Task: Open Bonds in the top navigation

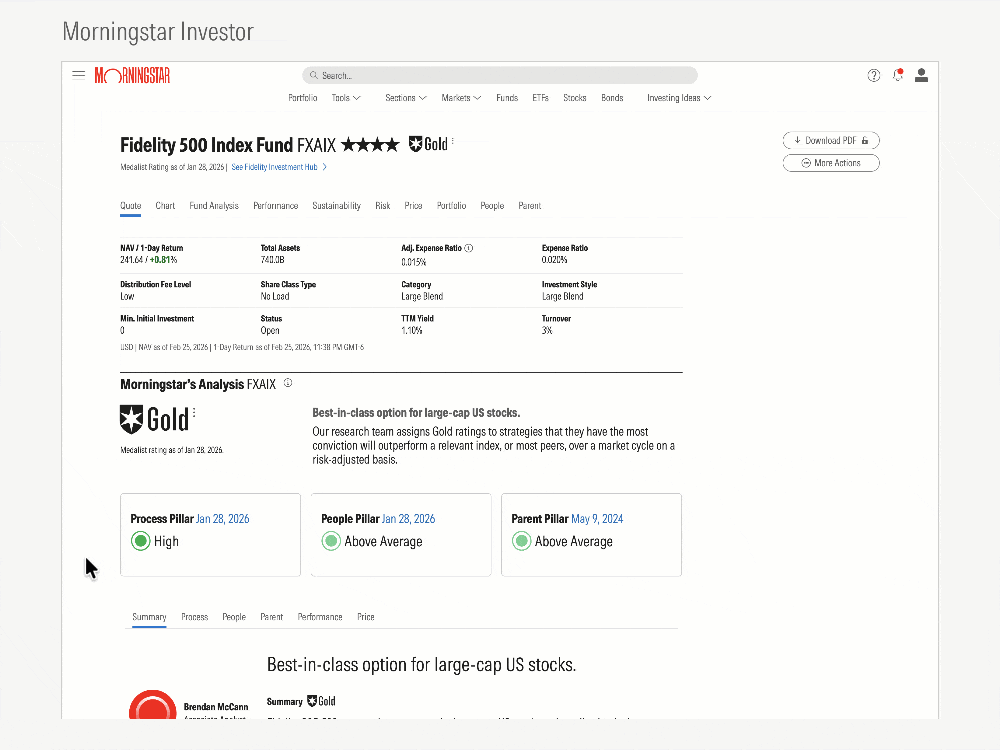Action: pyautogui.click(x=612, y=98)
